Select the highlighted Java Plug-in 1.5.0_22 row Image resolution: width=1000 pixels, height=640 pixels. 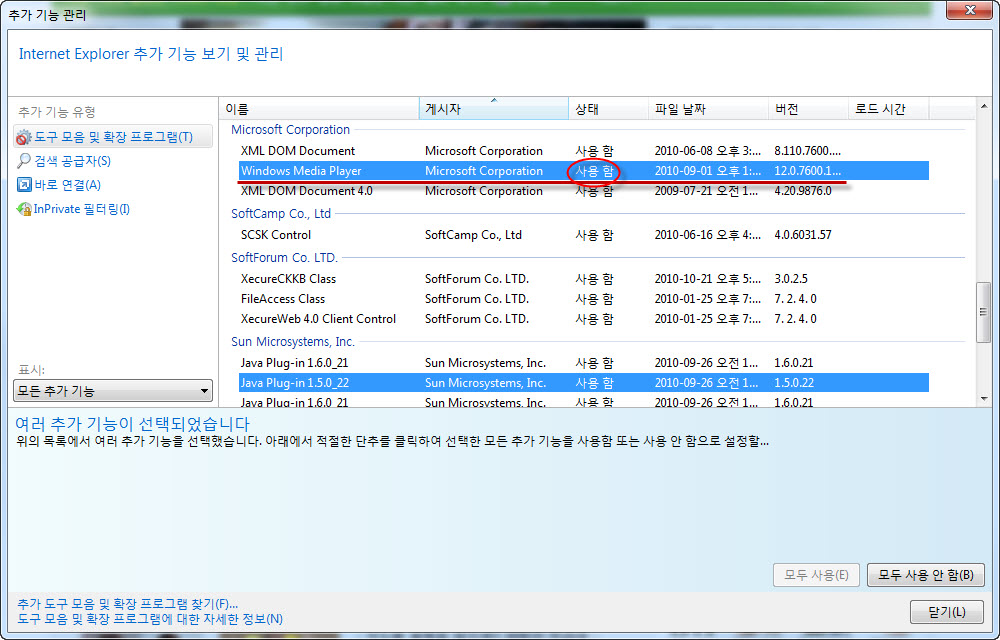(x=584, y=382)
